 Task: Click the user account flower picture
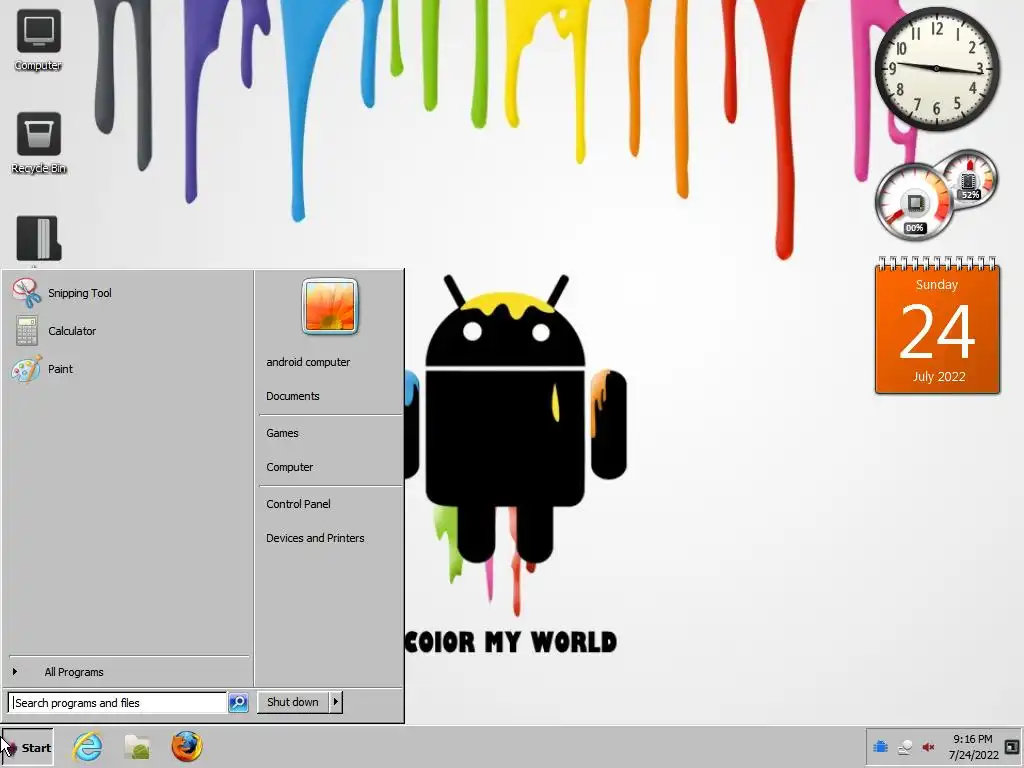(x=330, y=306)
